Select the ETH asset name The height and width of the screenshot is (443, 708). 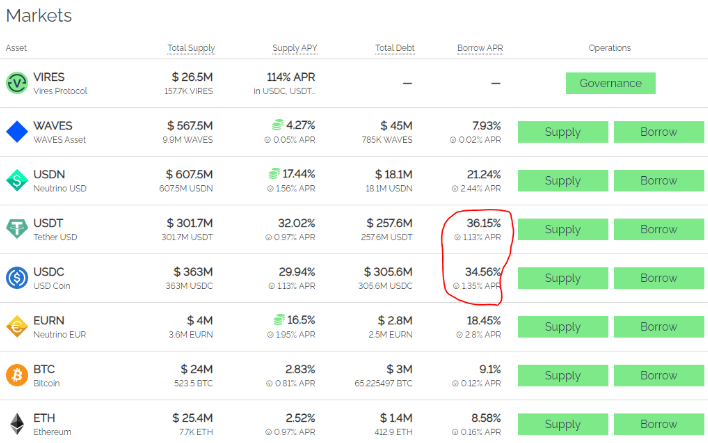(44, 418)
